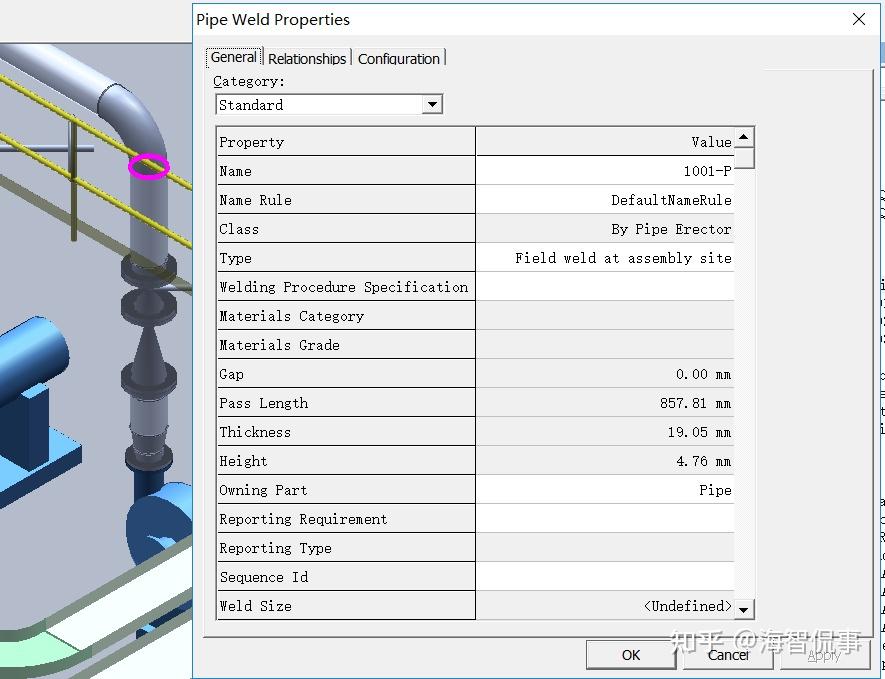Click the scroll-up arrow of the property grid
Screen dimensions: 885x679
pyautogui.click(x=744, y=138)
